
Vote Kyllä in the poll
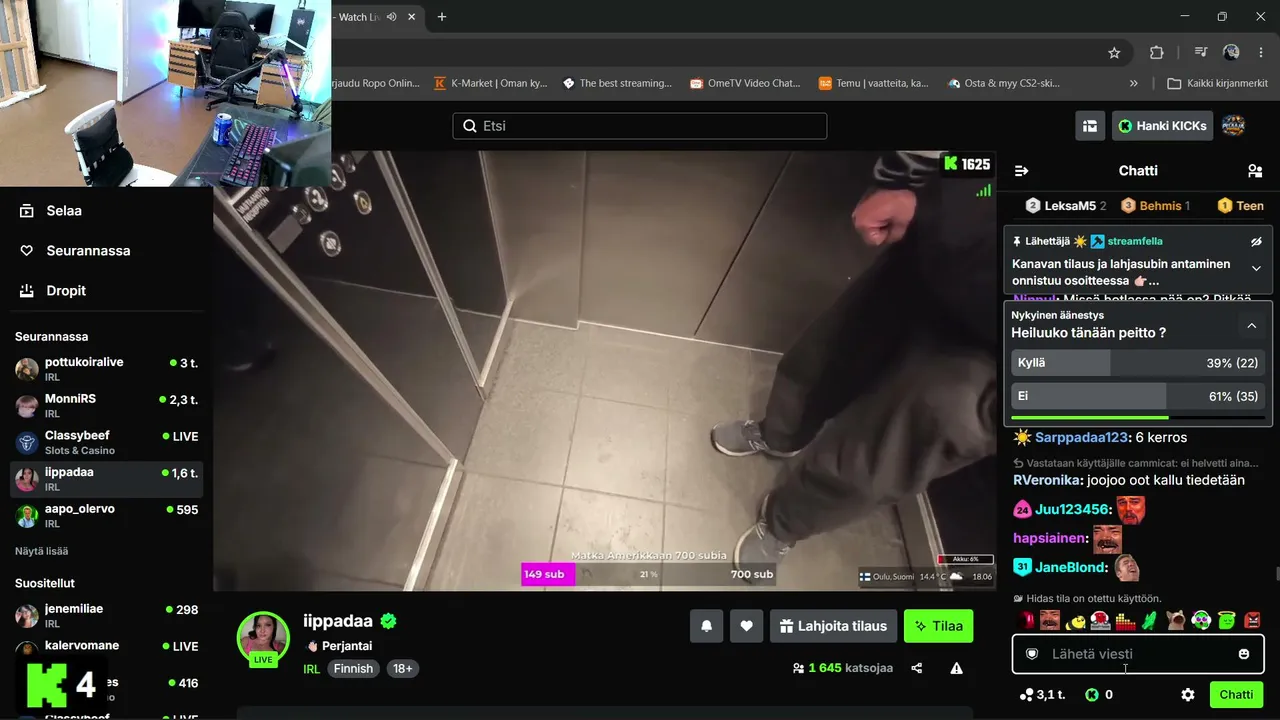coord(1138,363)
